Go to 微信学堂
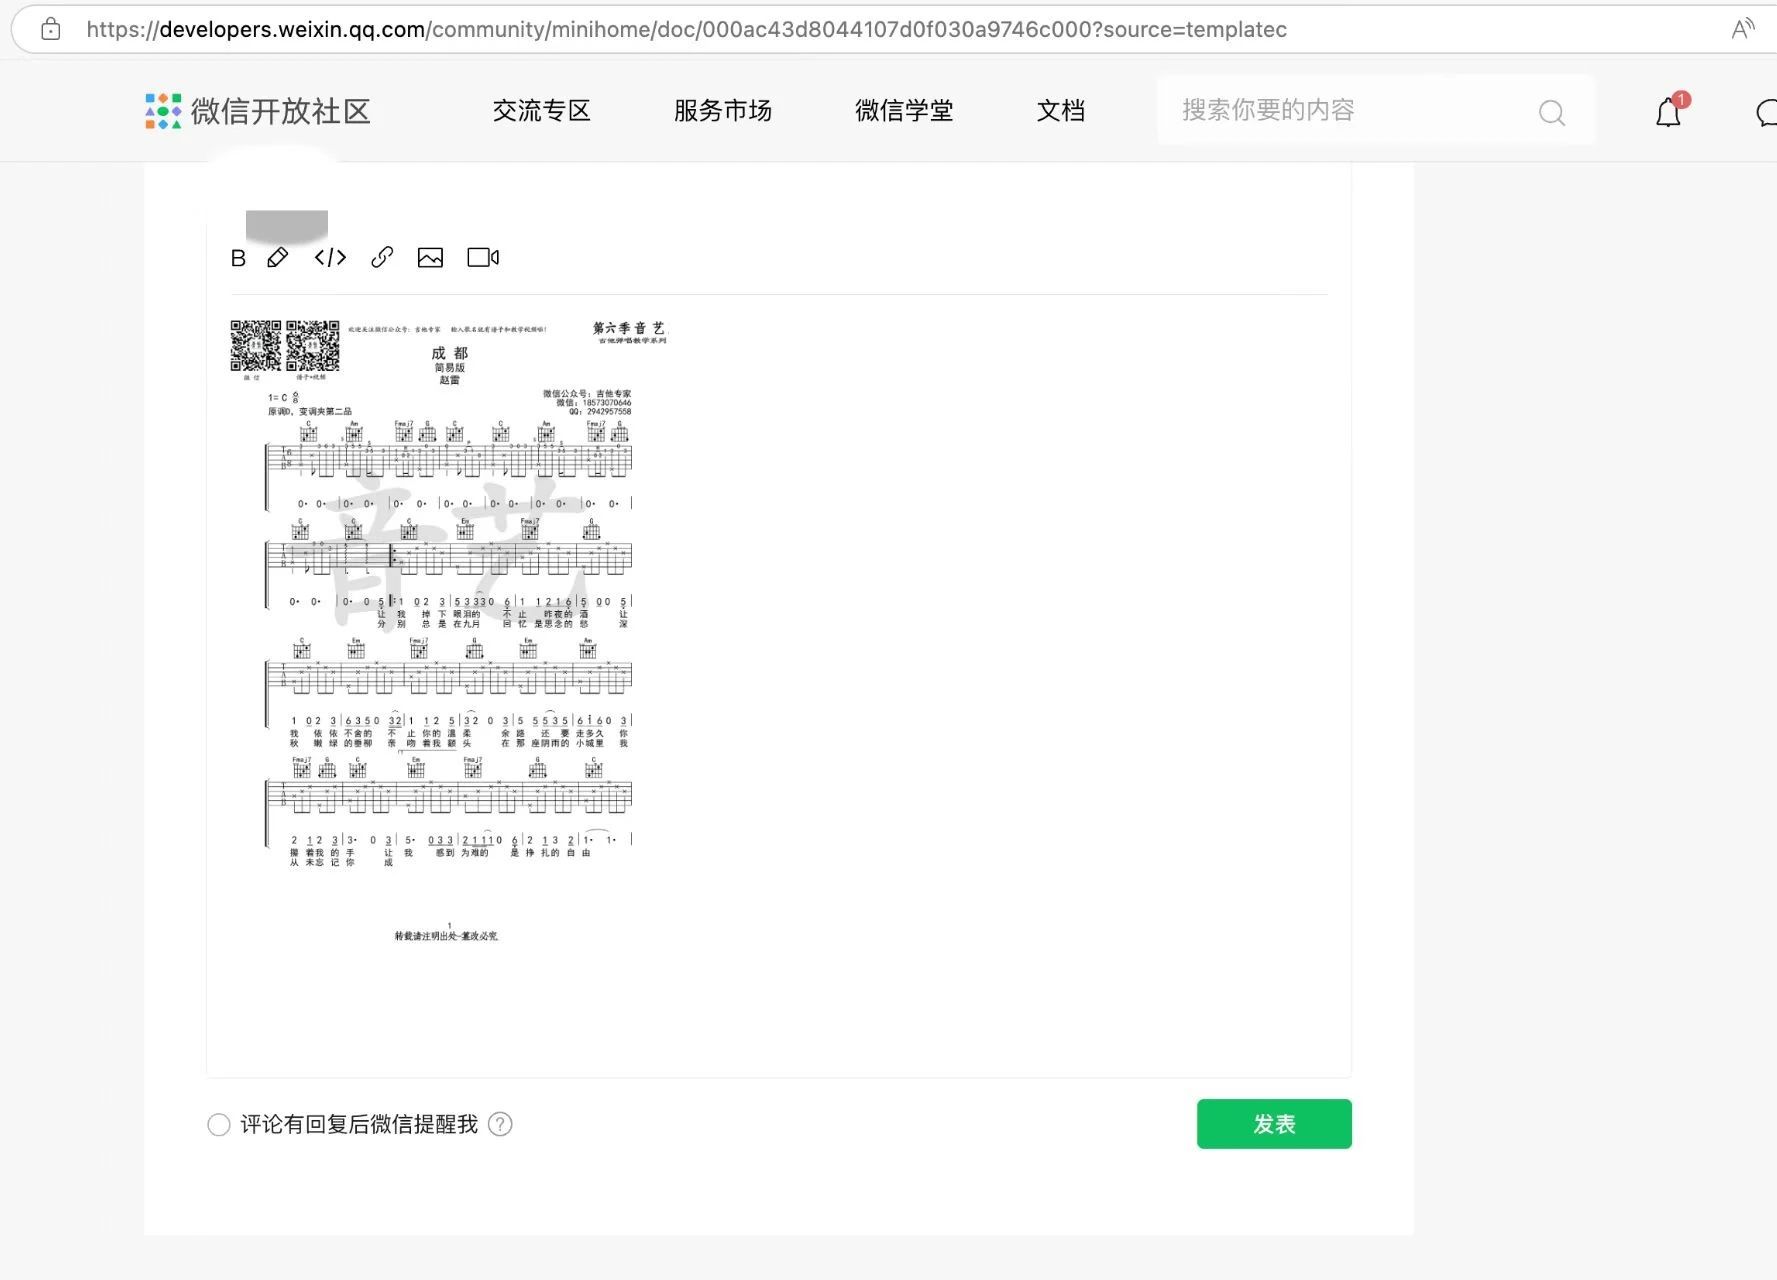Viewport: 1777px width, 1280px height. [904, 111]
